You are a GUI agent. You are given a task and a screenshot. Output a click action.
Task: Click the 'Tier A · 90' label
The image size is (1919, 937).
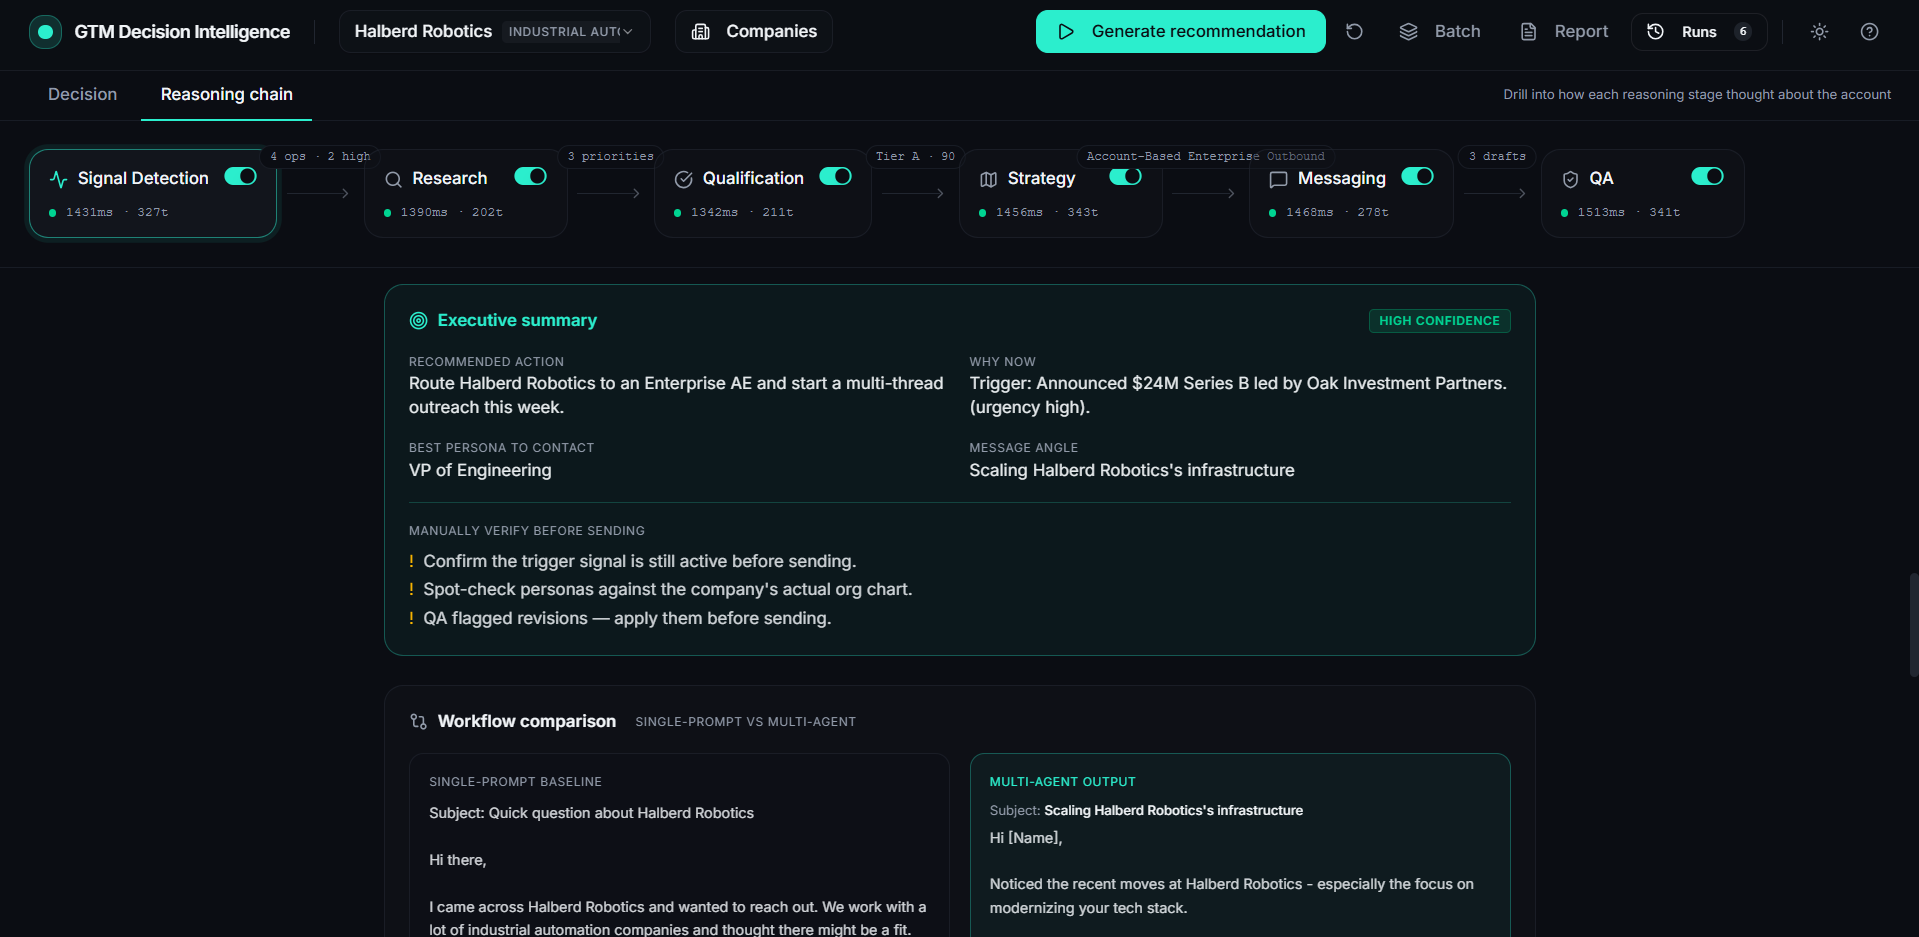coord(915,156)
